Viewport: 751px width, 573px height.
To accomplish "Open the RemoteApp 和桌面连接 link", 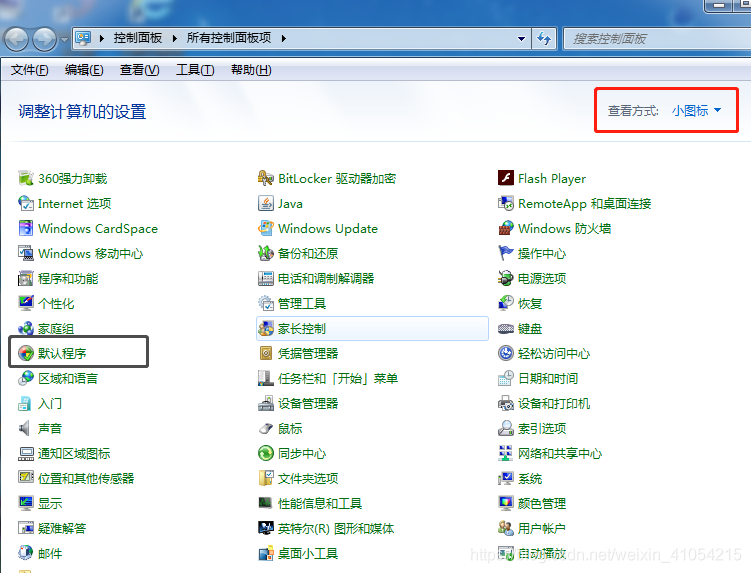I will pyautogui.click(x=585, y=204).
